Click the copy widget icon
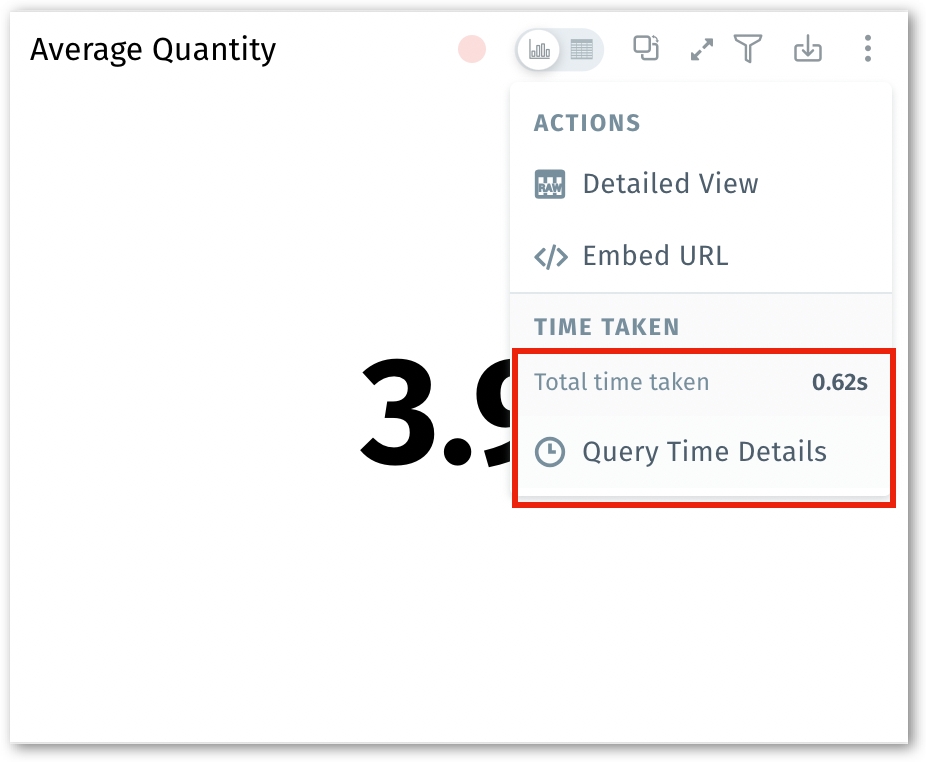The width and height of the screenshot is (926, 762). point(647,48)
